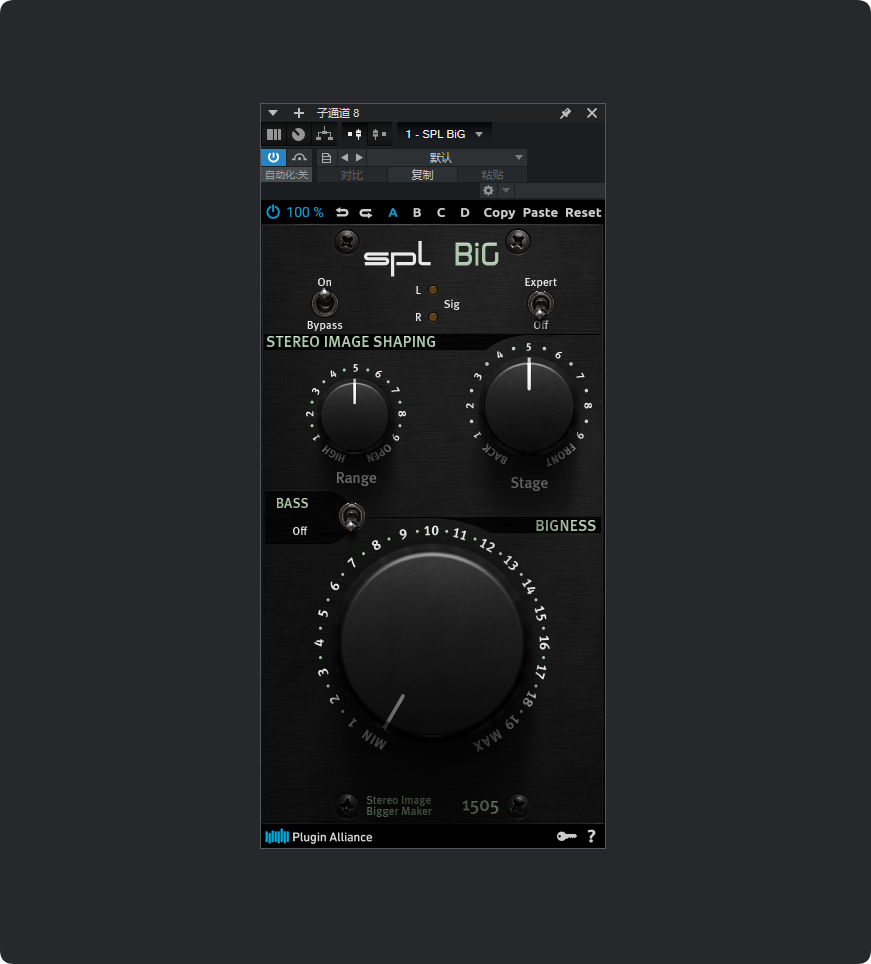Click the Stereo Image Bigger Maker label
The height and width of the screenshot is (964, 871).
(399, 806)
